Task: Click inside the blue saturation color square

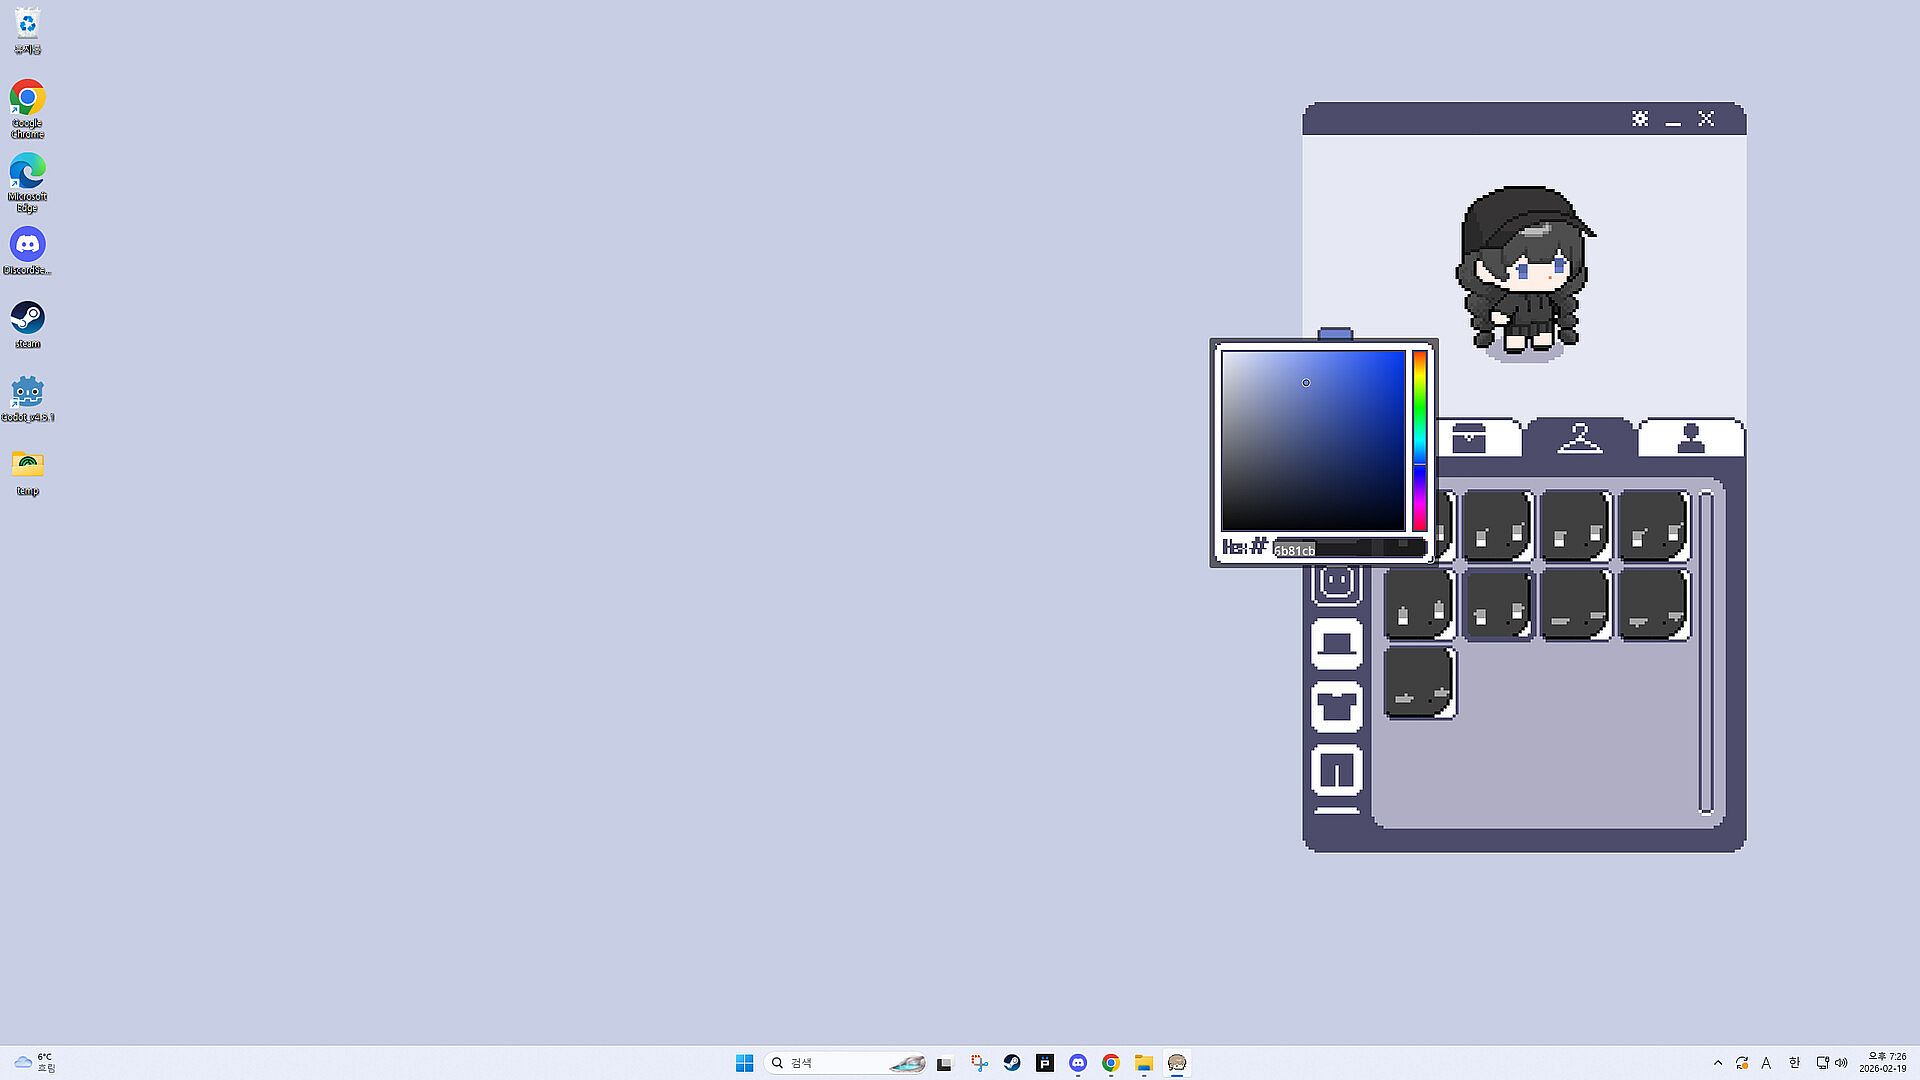Action: (1312, 440)
